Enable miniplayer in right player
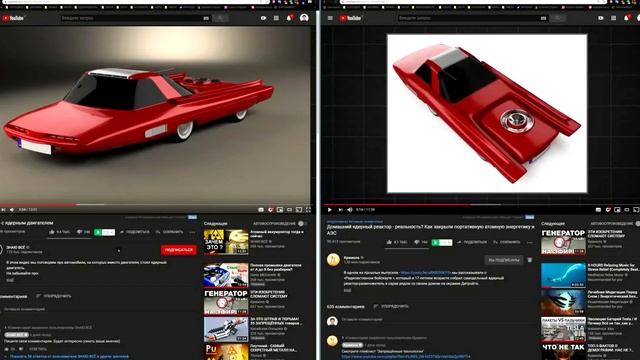 point(617,210)
